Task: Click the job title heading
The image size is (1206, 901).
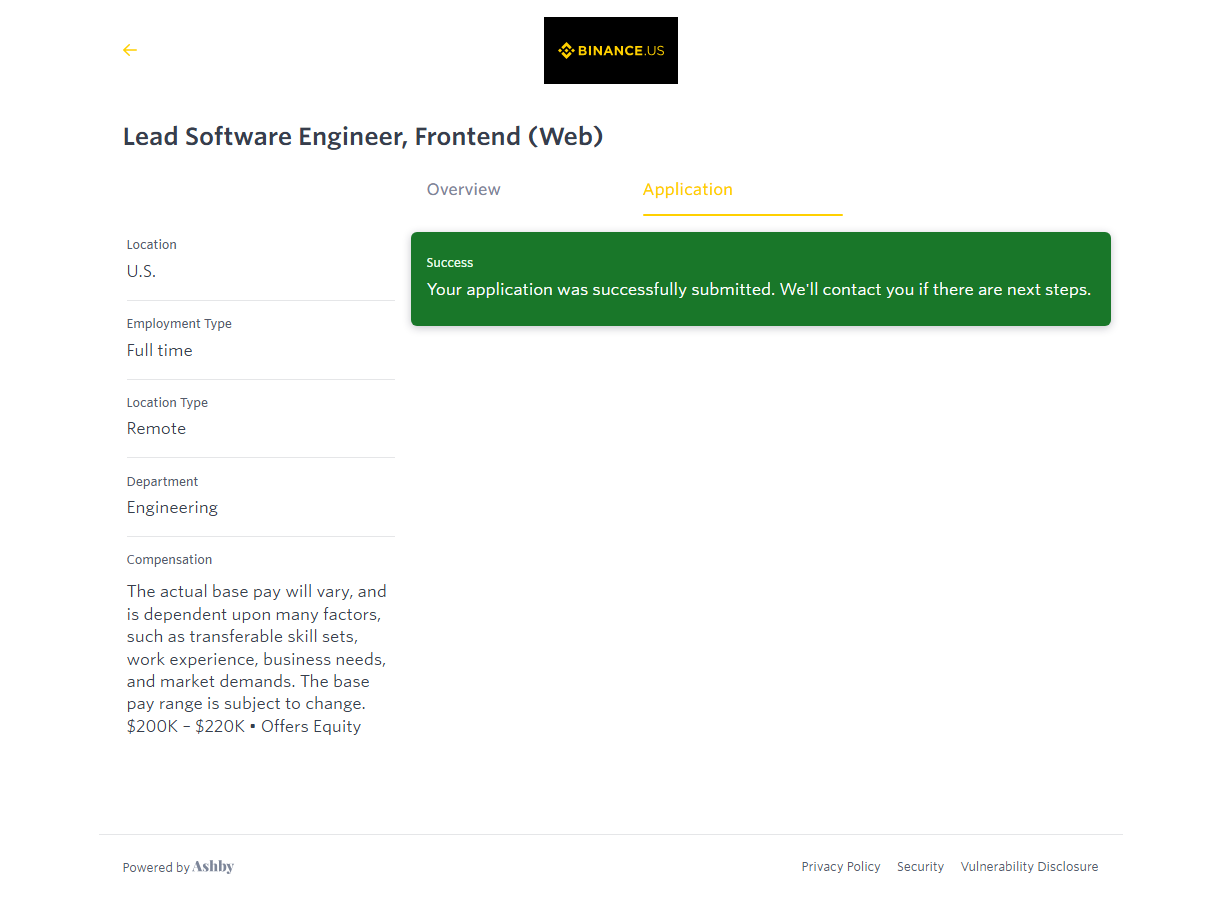Action: coord(363,137)
